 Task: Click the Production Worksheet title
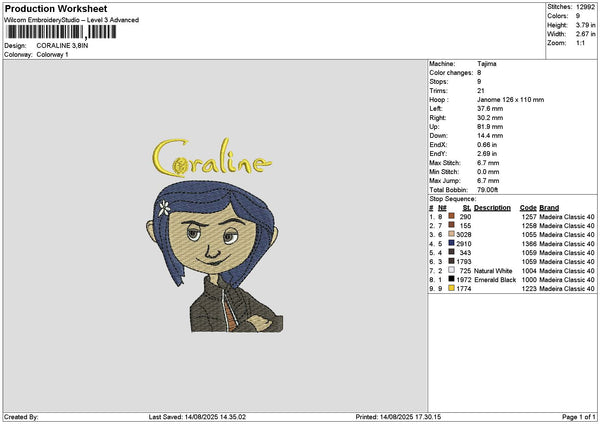(x=56, y=8)
